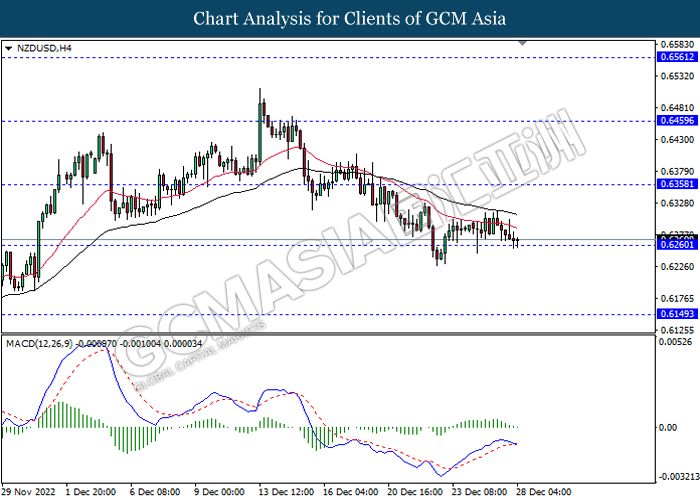Screen dimensions: 700x500
Task: Click the NZDUSD,H4 symbol dropdown arrow
Action: 8,48
